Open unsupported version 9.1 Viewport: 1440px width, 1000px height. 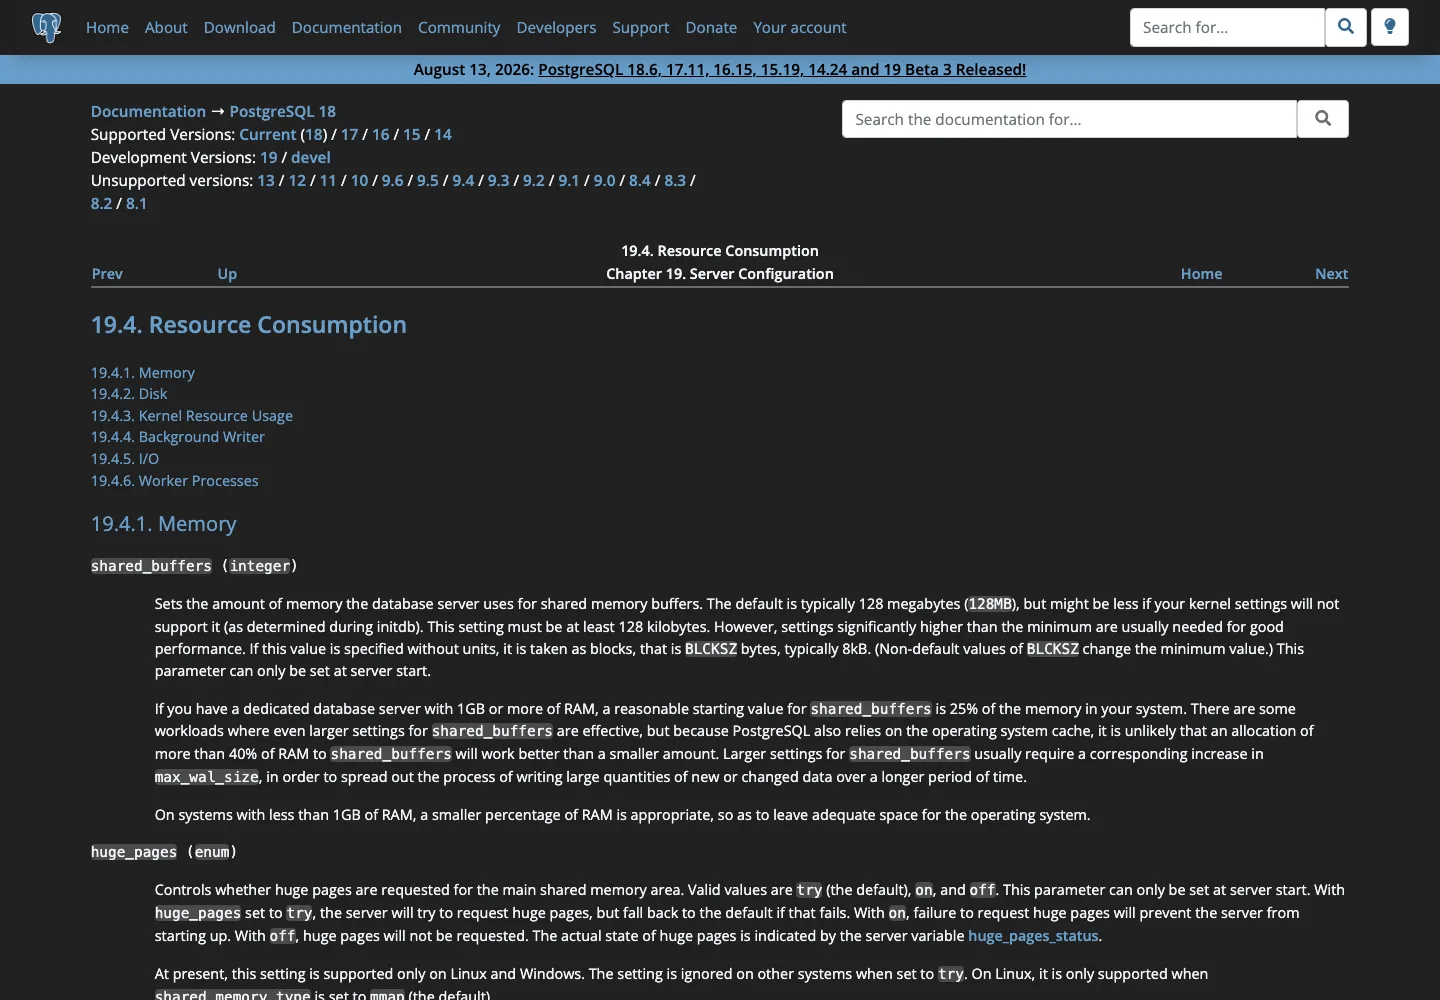(569, 180)
